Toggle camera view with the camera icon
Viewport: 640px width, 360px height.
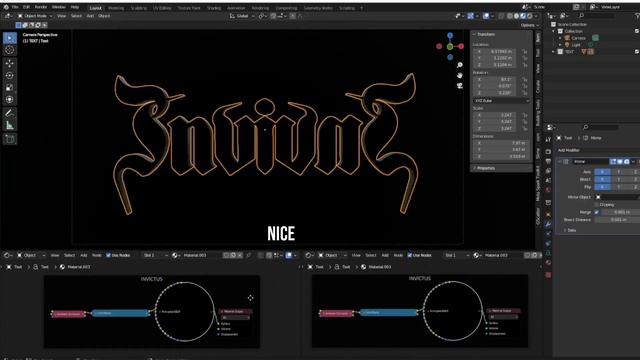[460, 85]
